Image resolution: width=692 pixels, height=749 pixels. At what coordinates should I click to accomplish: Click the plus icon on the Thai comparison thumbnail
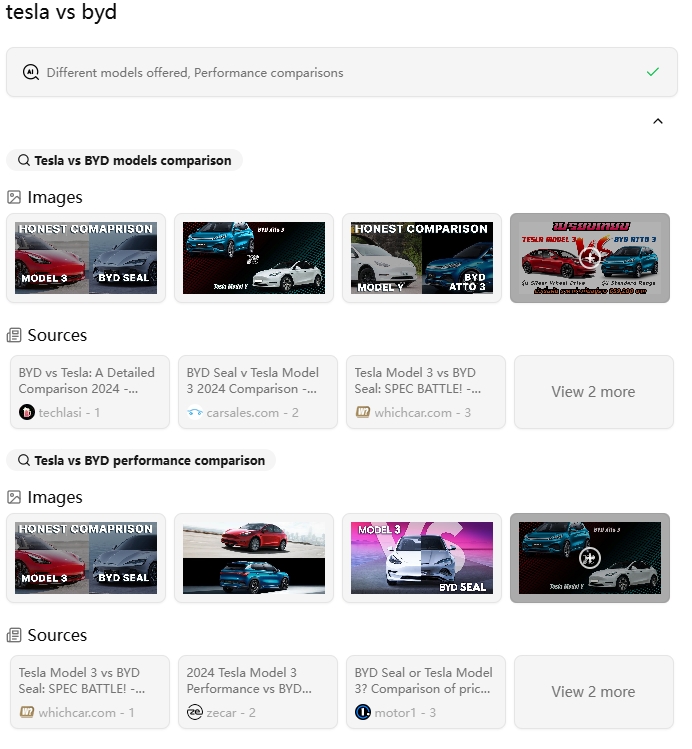click(590, 258)
